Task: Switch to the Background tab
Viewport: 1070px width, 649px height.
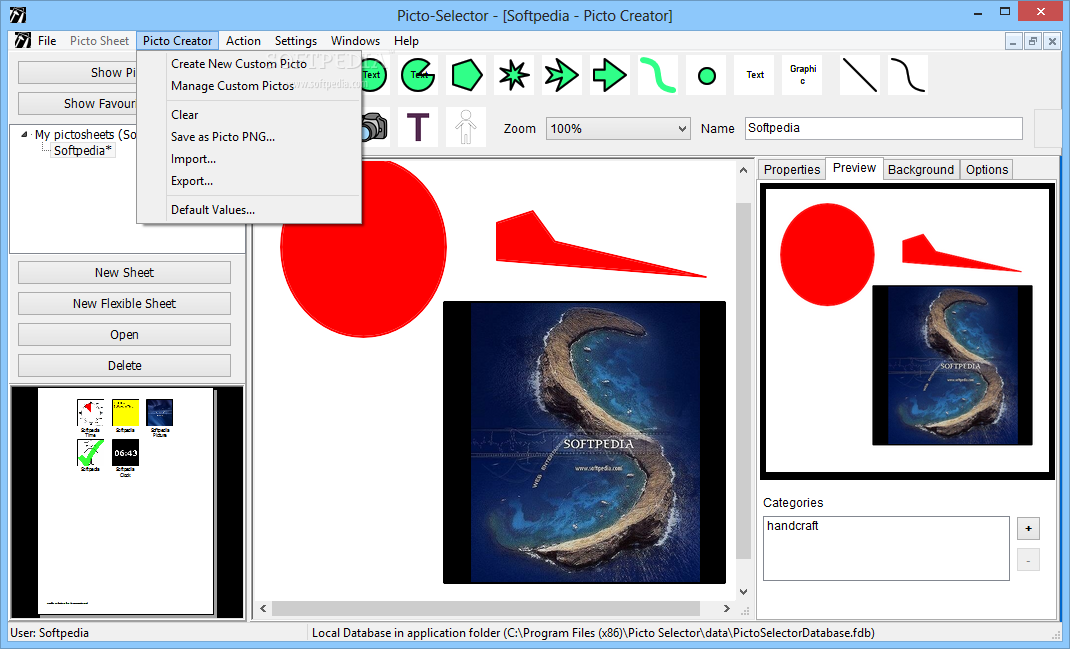Action: 921,169
